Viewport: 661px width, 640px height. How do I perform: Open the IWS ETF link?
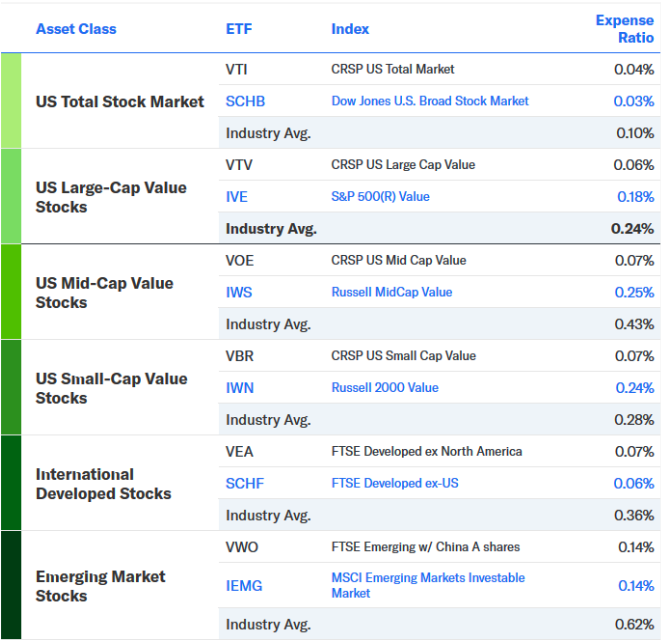(239, 292)
